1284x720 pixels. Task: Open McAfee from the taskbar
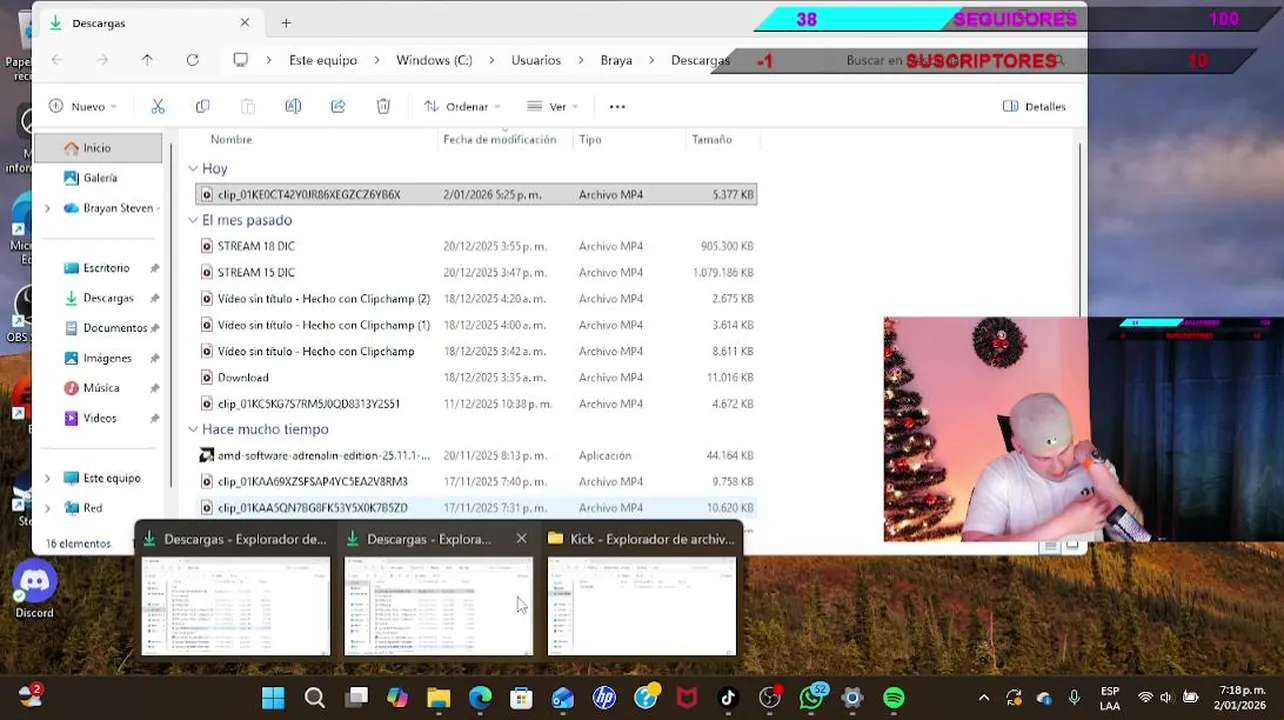coord(687,698)
